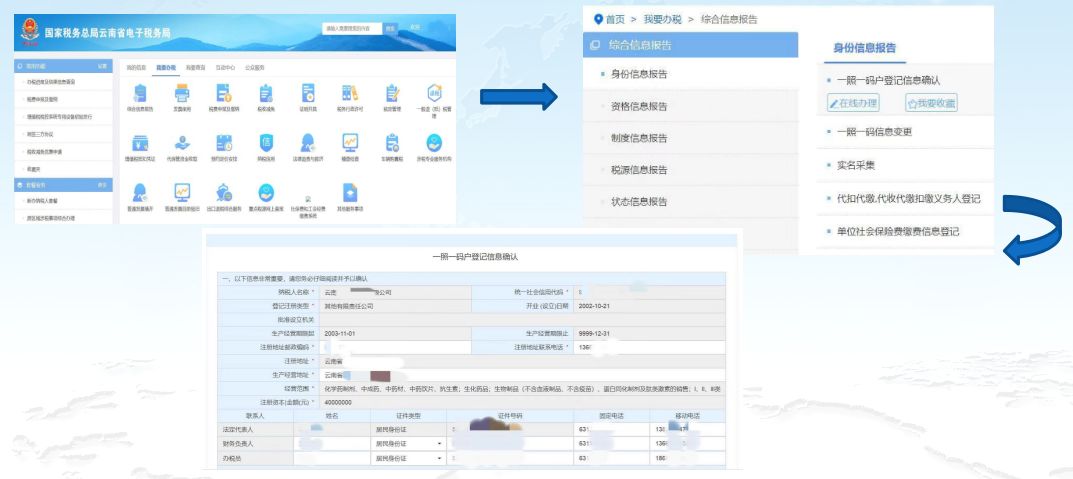Open the 其他服务事项 document icon
This screenshot has height=479, width=1073.
[x=350, y=192]
